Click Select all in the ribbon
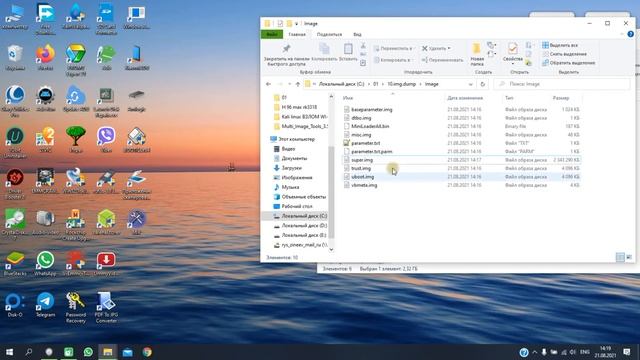Viewport: 640px width, 360px height. 560,45
